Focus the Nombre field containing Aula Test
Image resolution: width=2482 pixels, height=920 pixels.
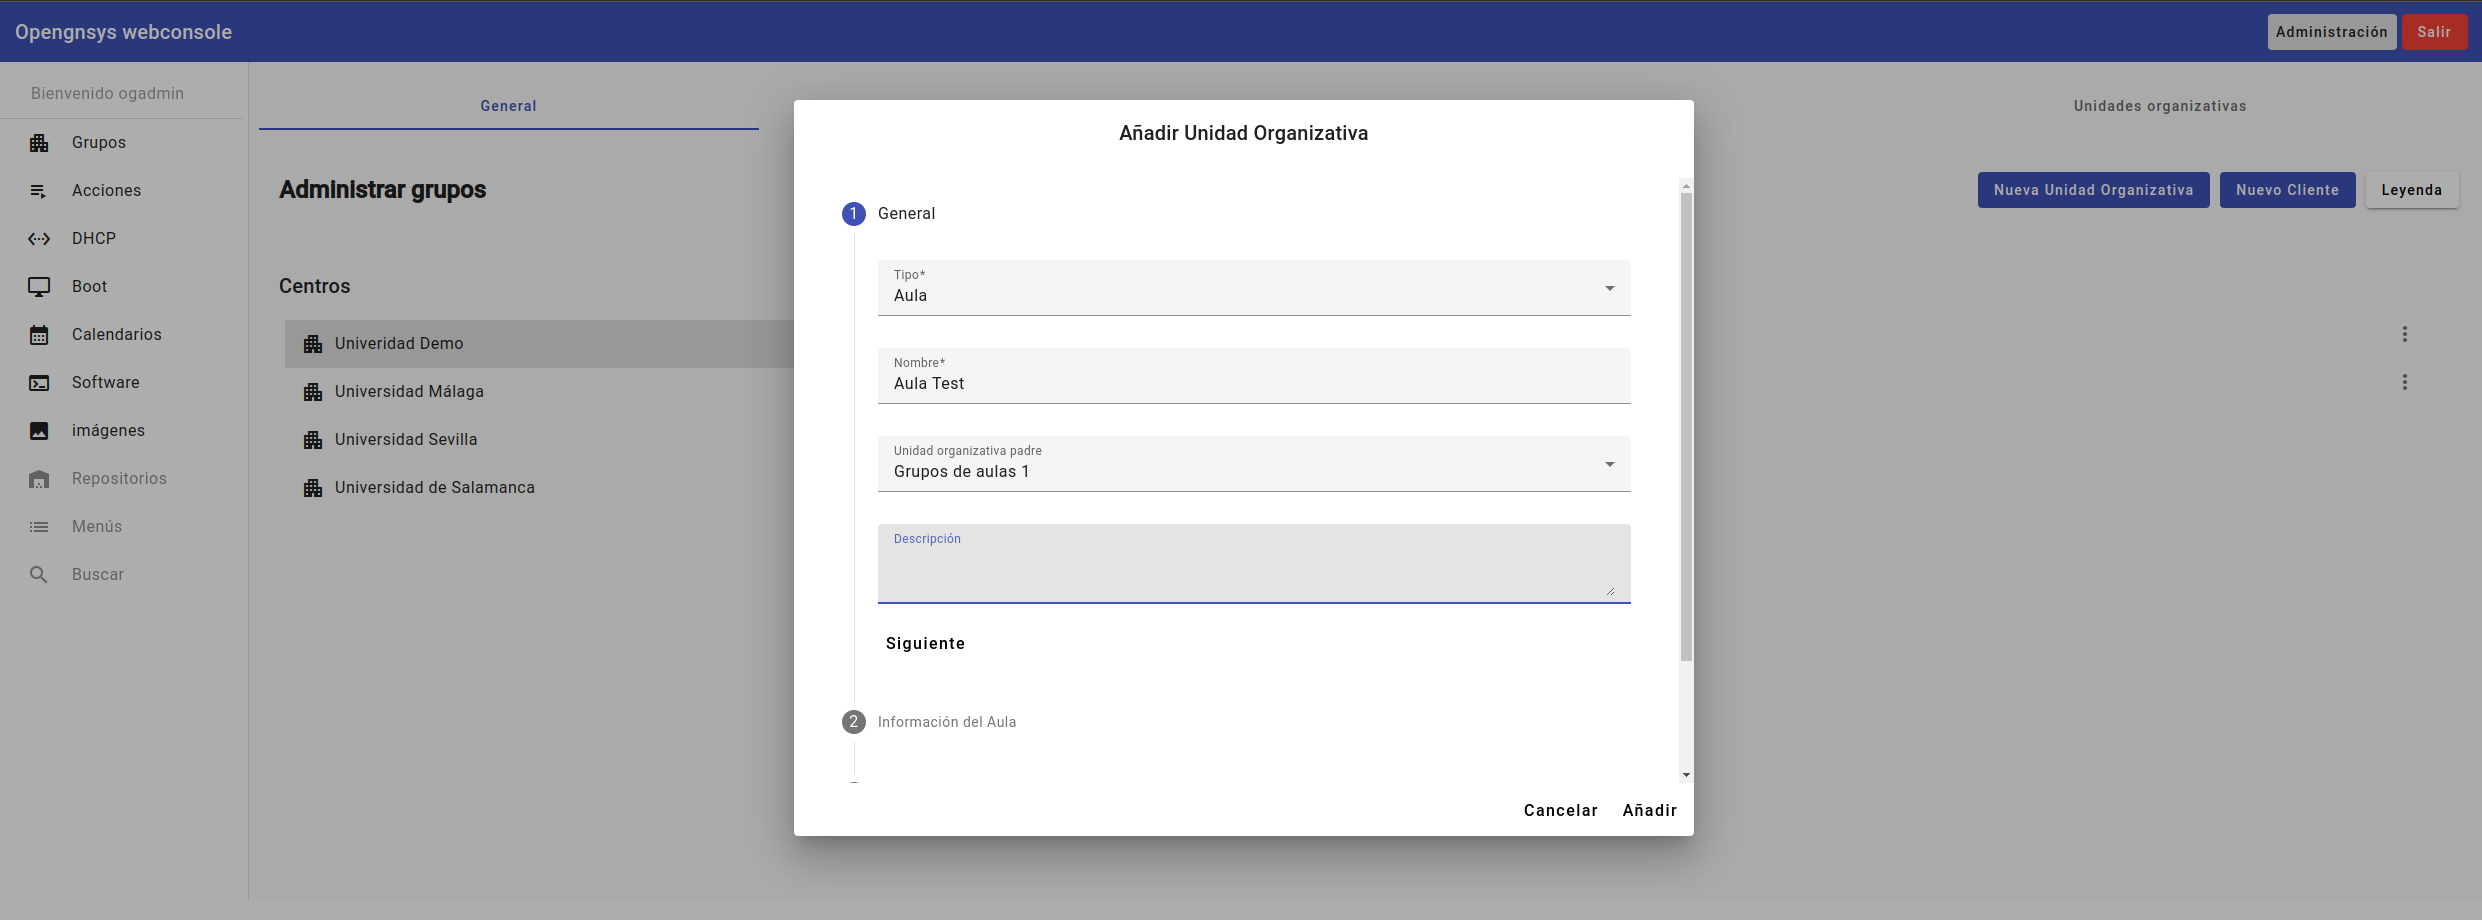click(x=1253, y=384)
